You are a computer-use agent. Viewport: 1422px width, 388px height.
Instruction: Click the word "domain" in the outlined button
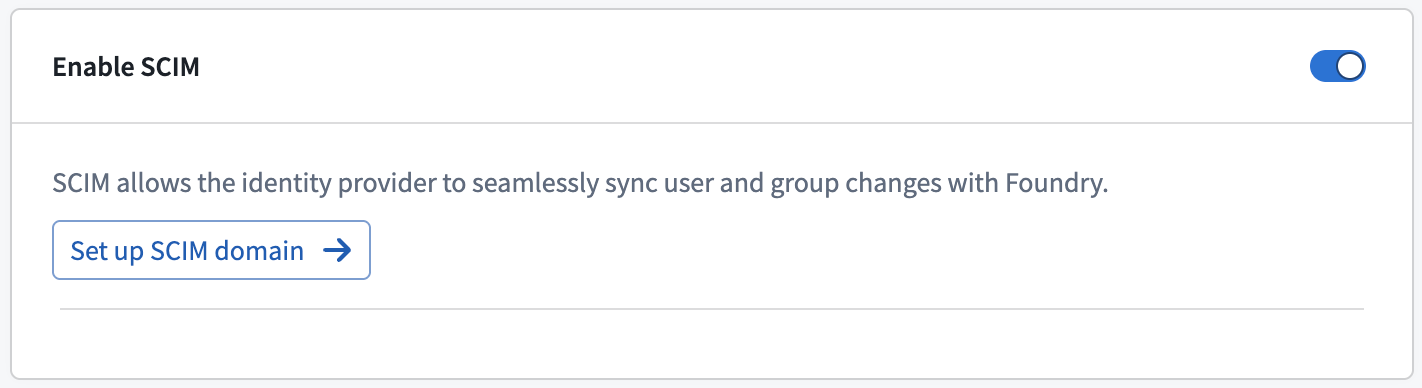coord(262,250)
